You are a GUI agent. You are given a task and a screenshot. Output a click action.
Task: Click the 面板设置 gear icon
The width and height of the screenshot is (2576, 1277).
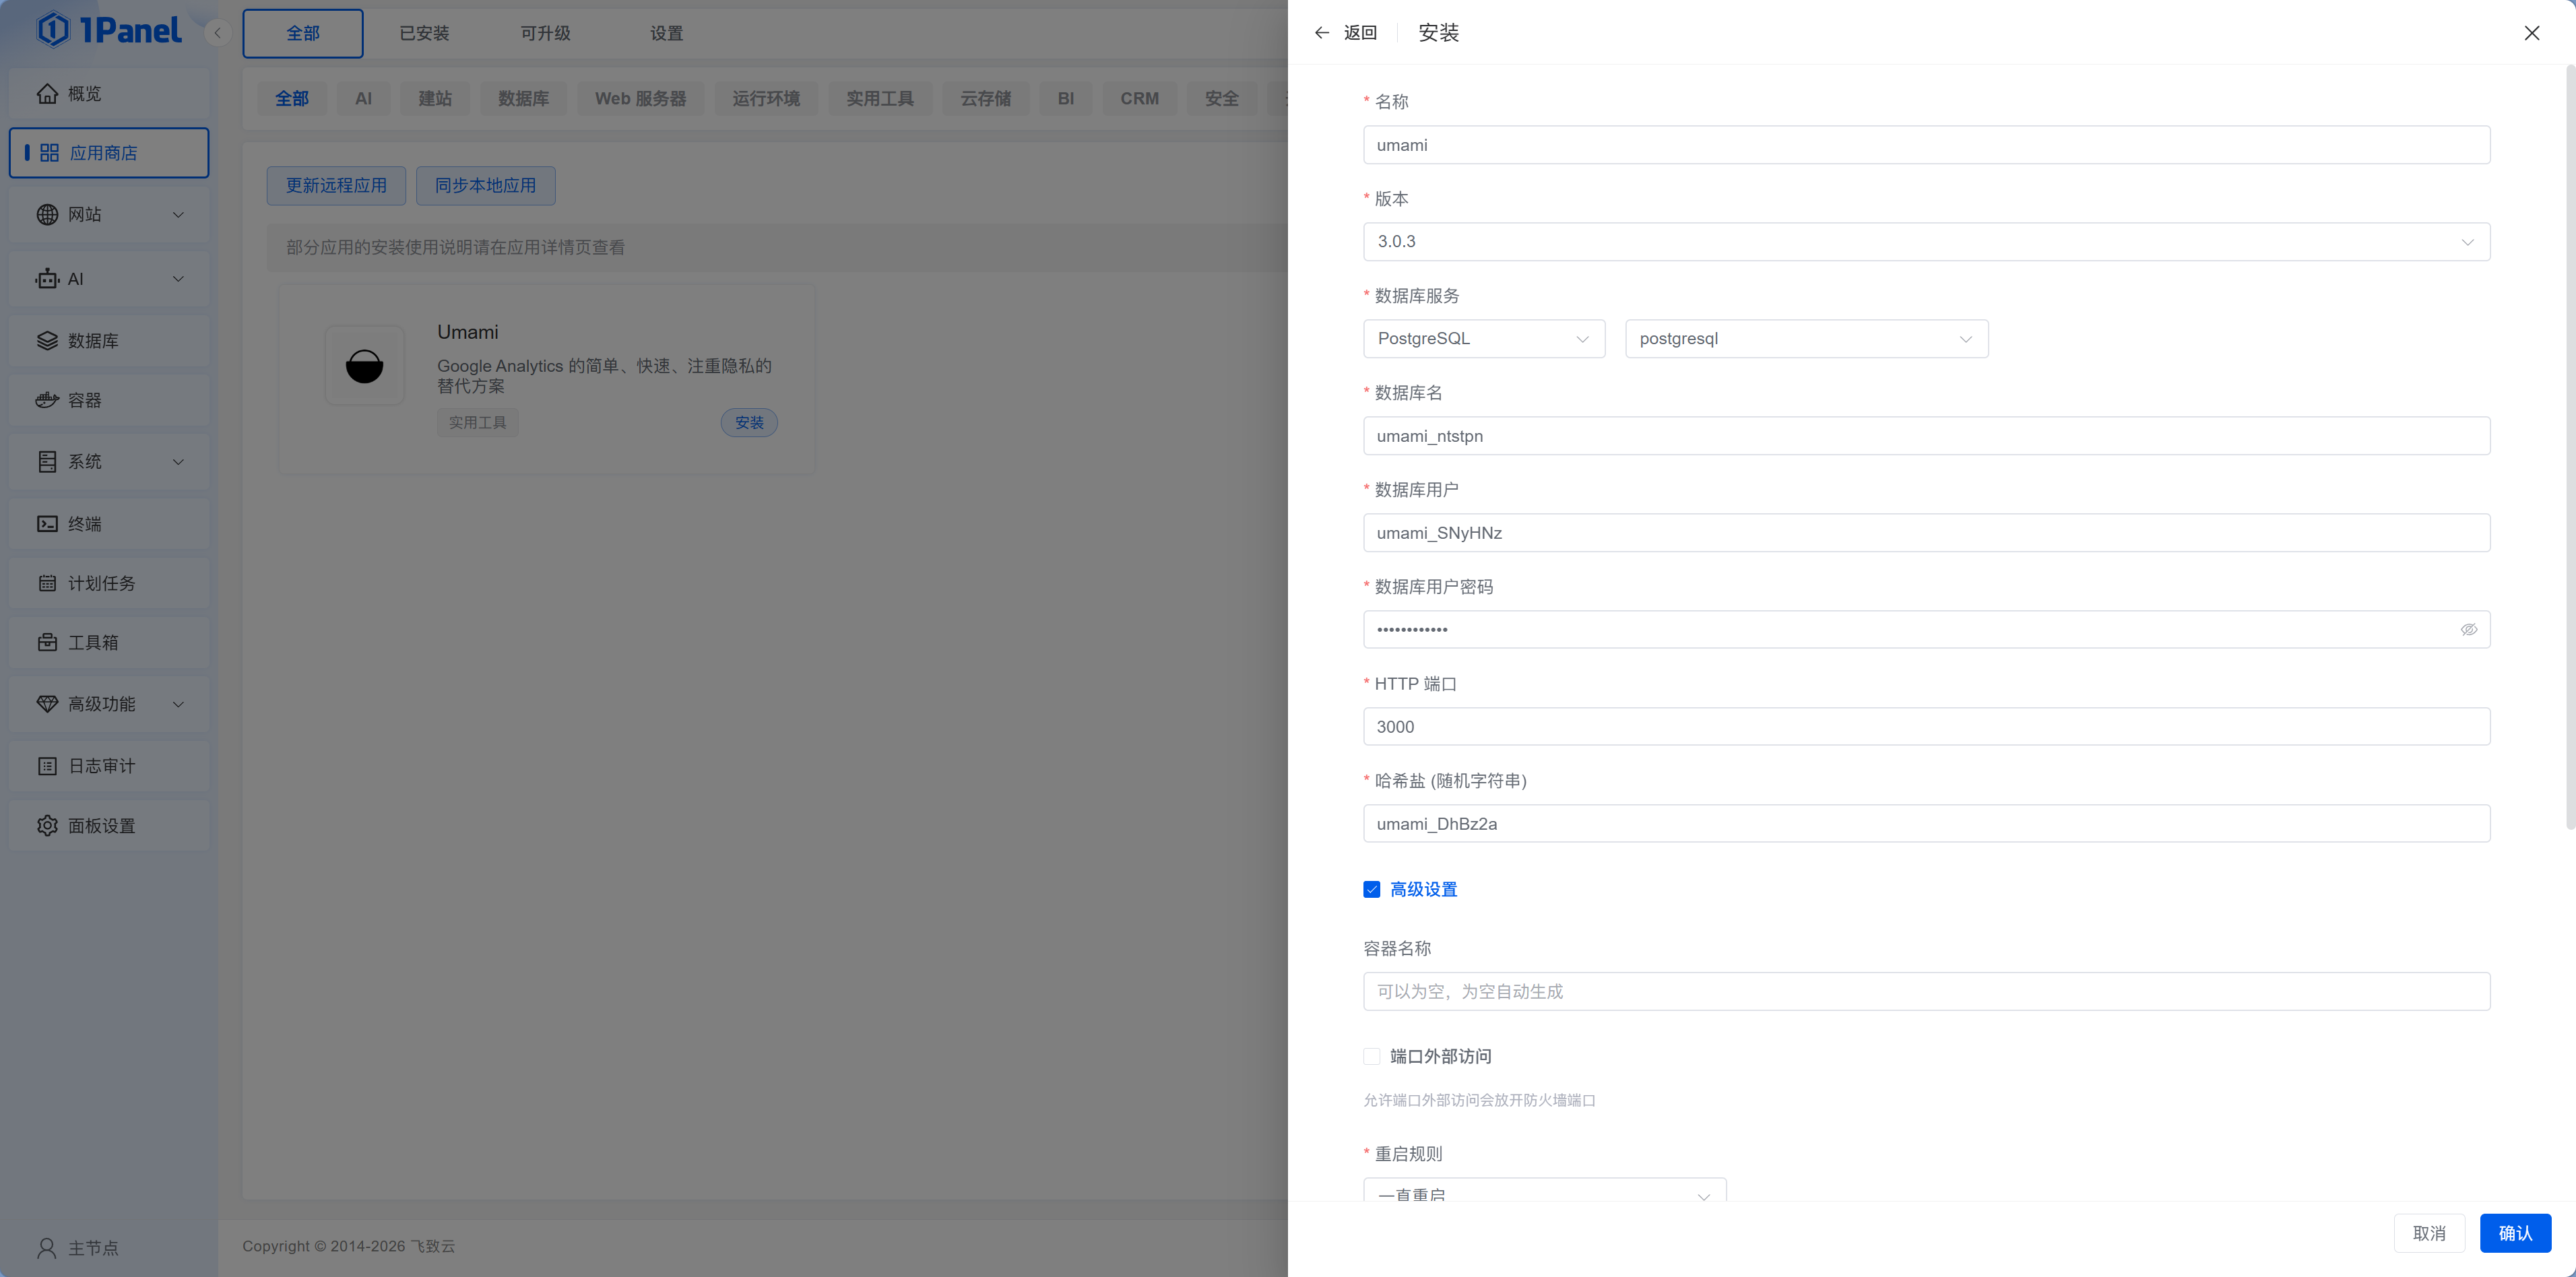[x=47, y=826]
